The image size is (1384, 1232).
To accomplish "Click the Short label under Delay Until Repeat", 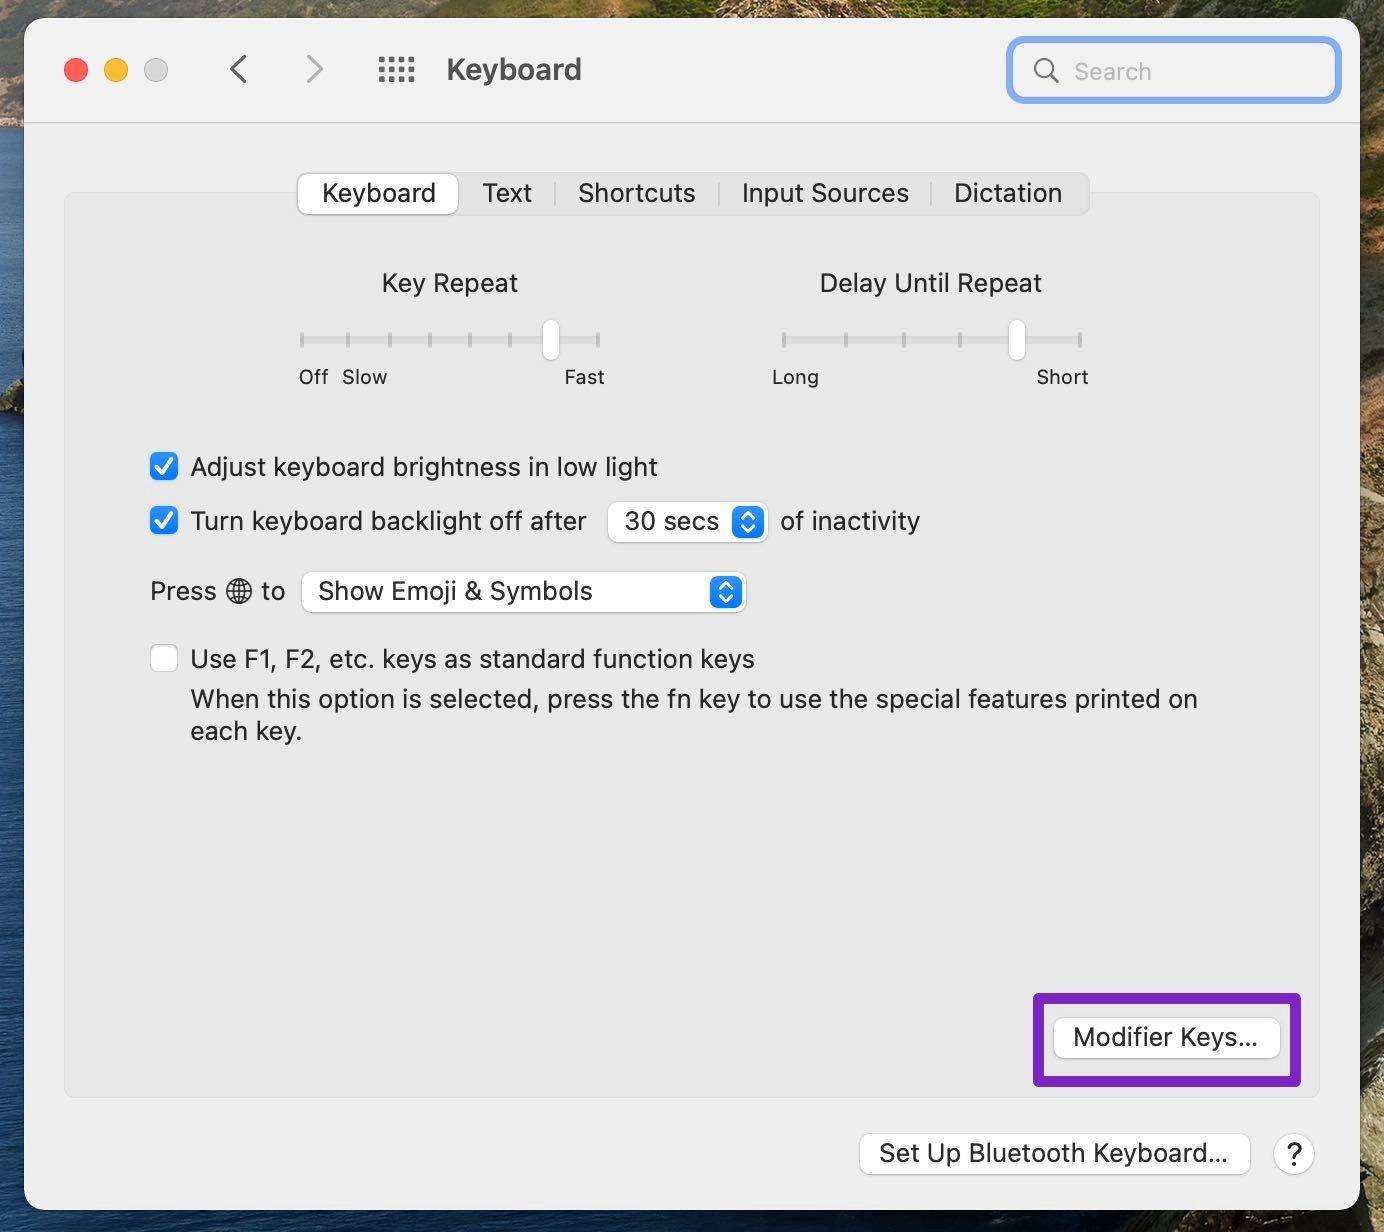I will pos(1062,377).
